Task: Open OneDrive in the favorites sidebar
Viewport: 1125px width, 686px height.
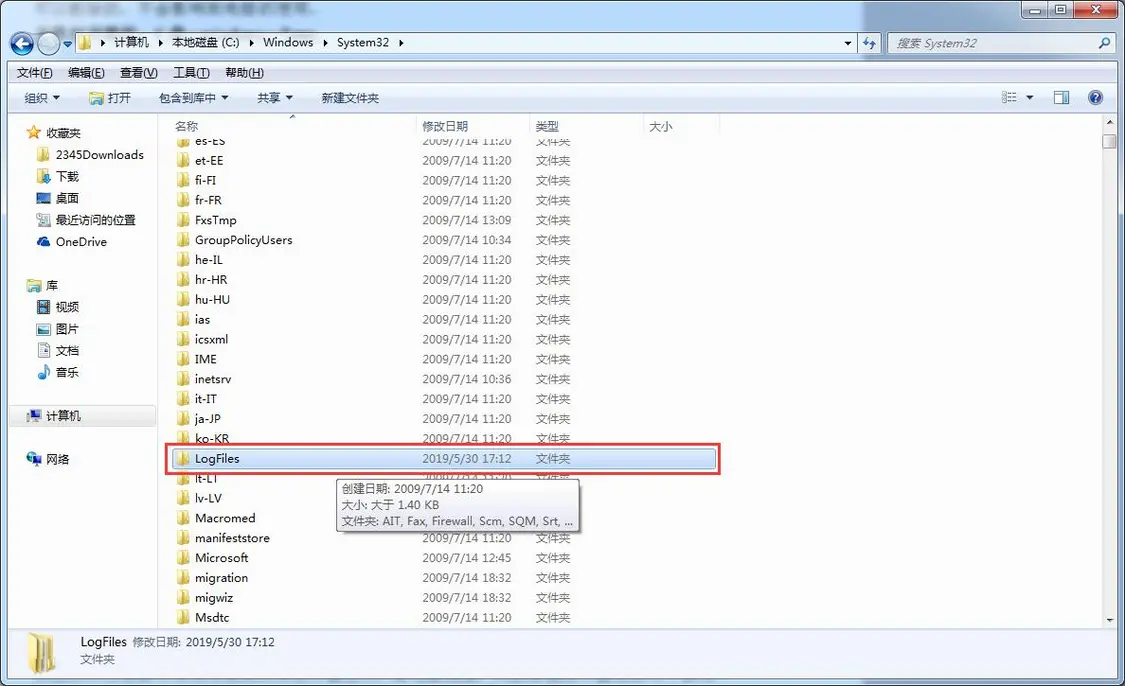Action: point(80,242)
